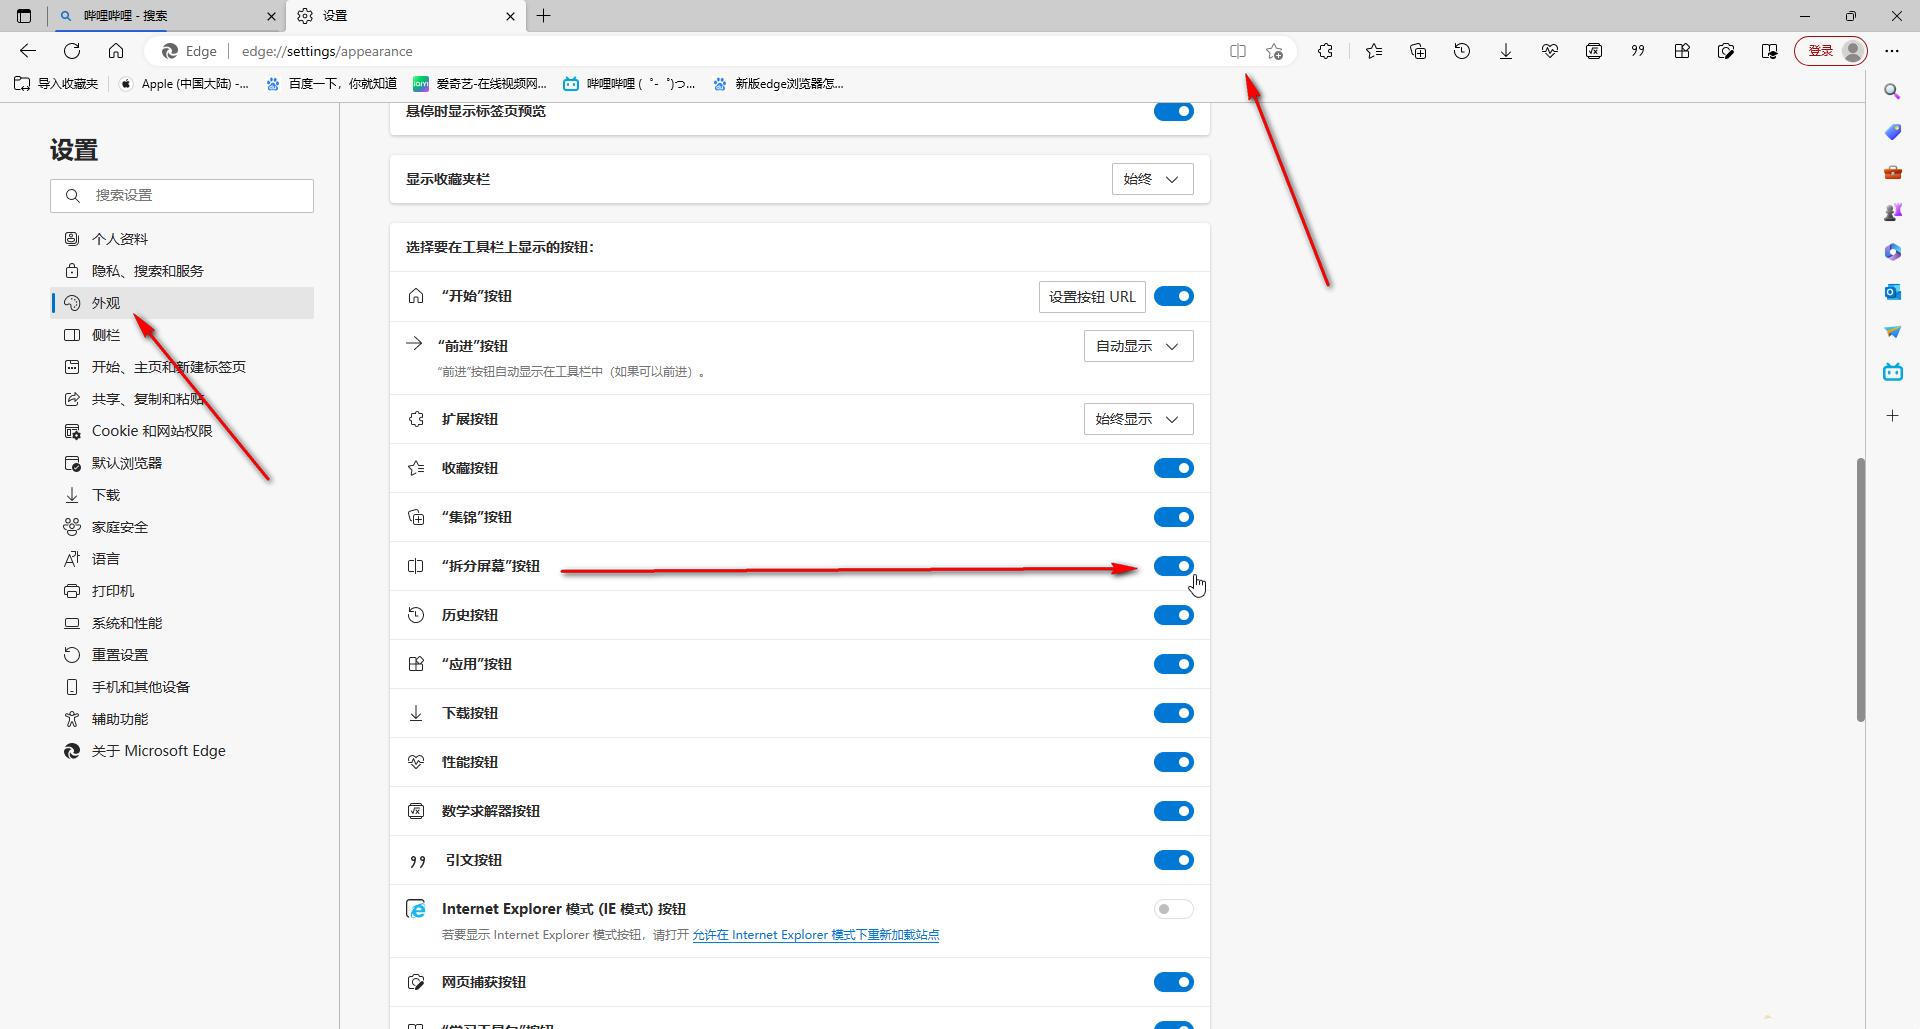This screenshot has width=1920, height=1029.
Task: Toggle the "开始"按钮 switch
Action: coord(1174,296)
